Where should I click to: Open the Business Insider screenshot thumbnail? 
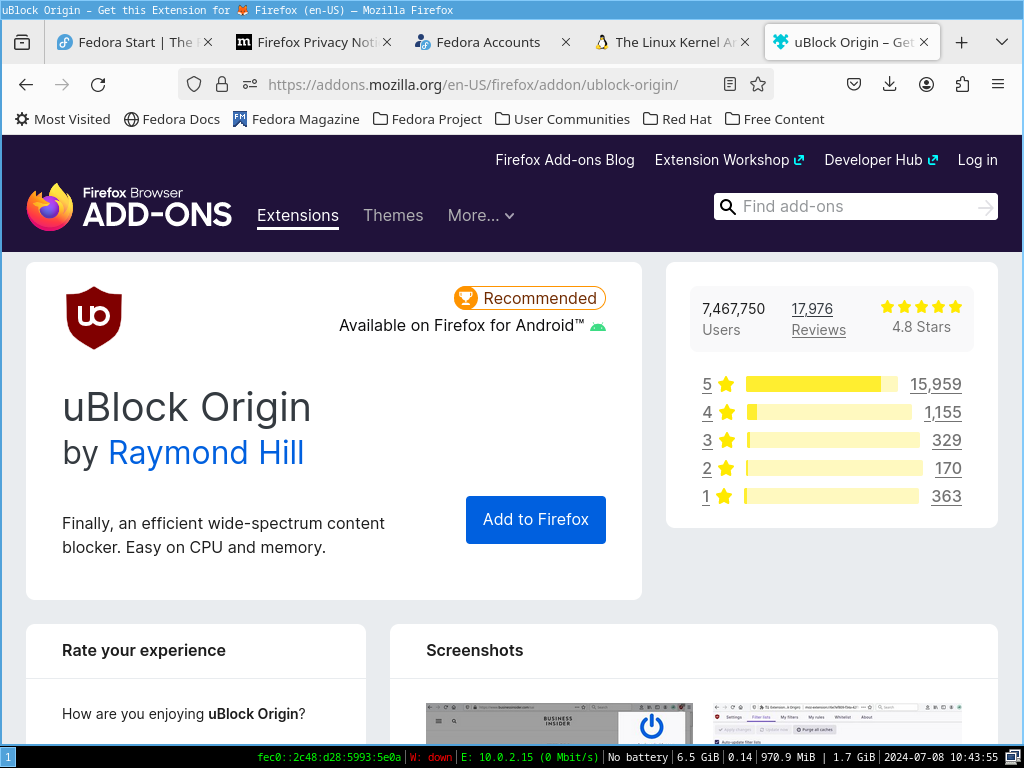click(559, 724)
